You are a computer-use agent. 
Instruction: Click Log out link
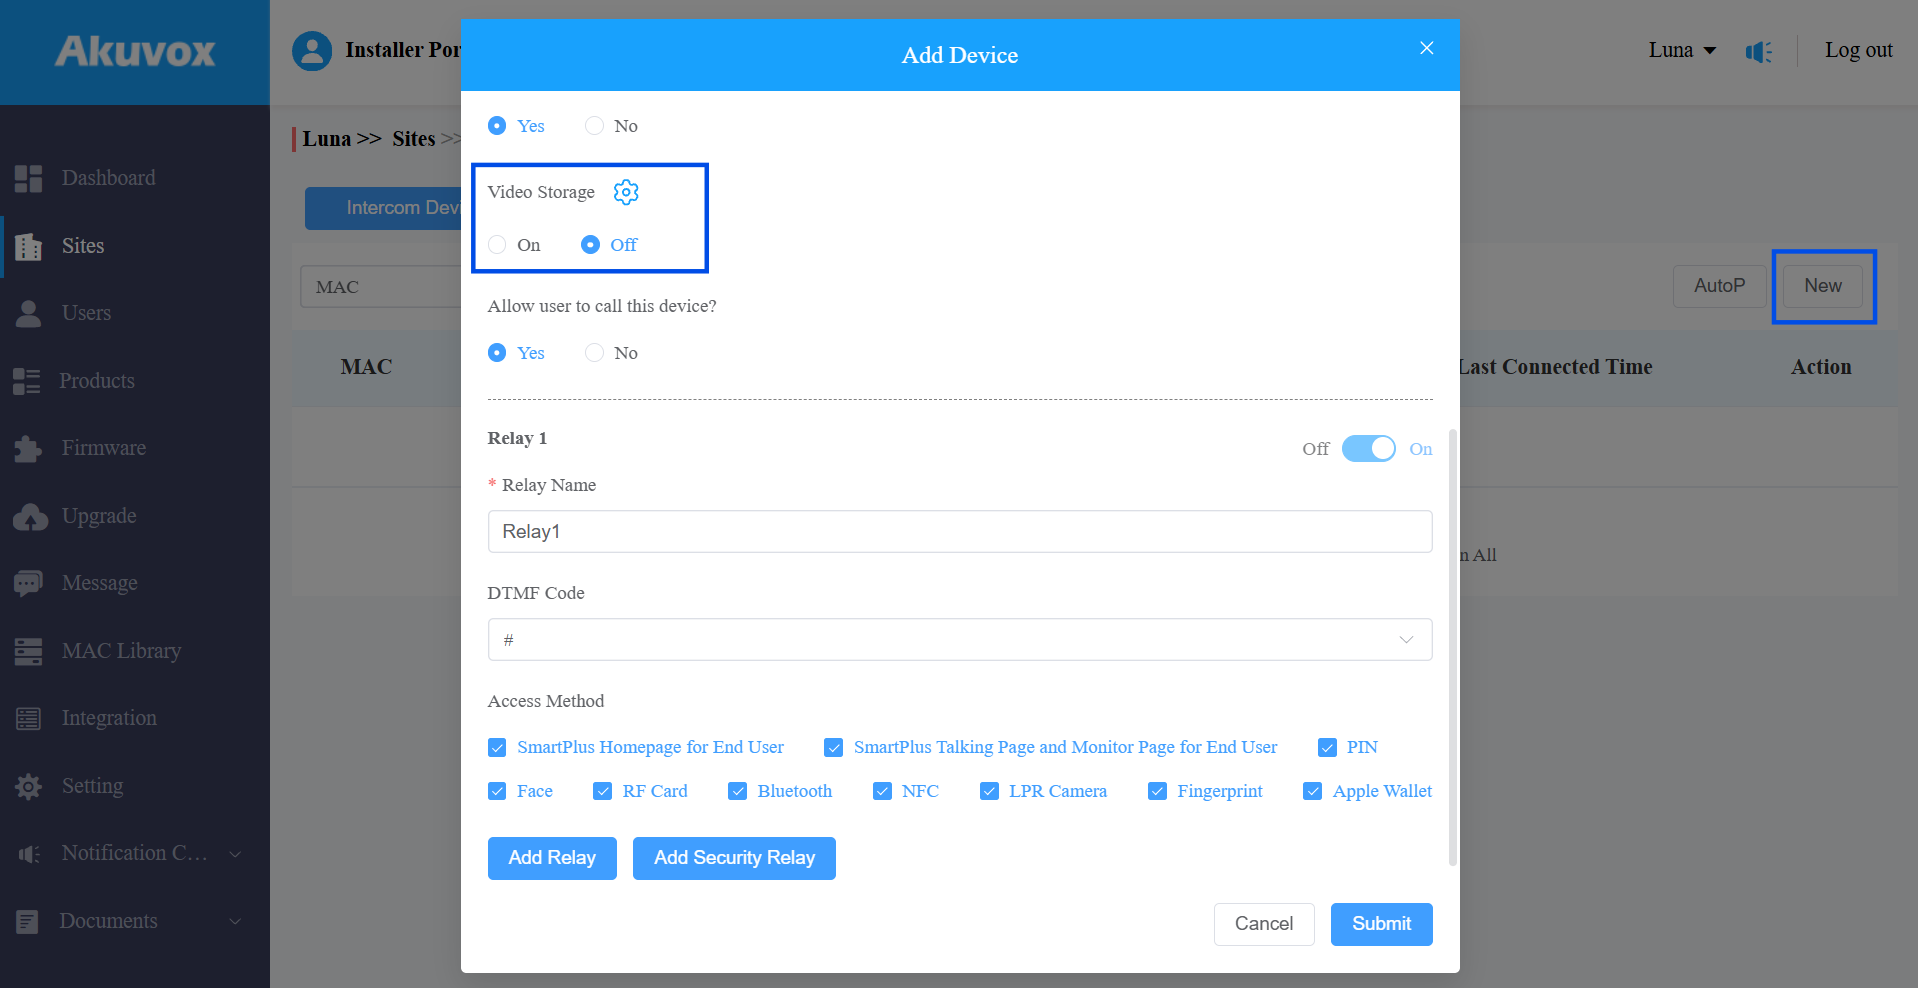1858,50
